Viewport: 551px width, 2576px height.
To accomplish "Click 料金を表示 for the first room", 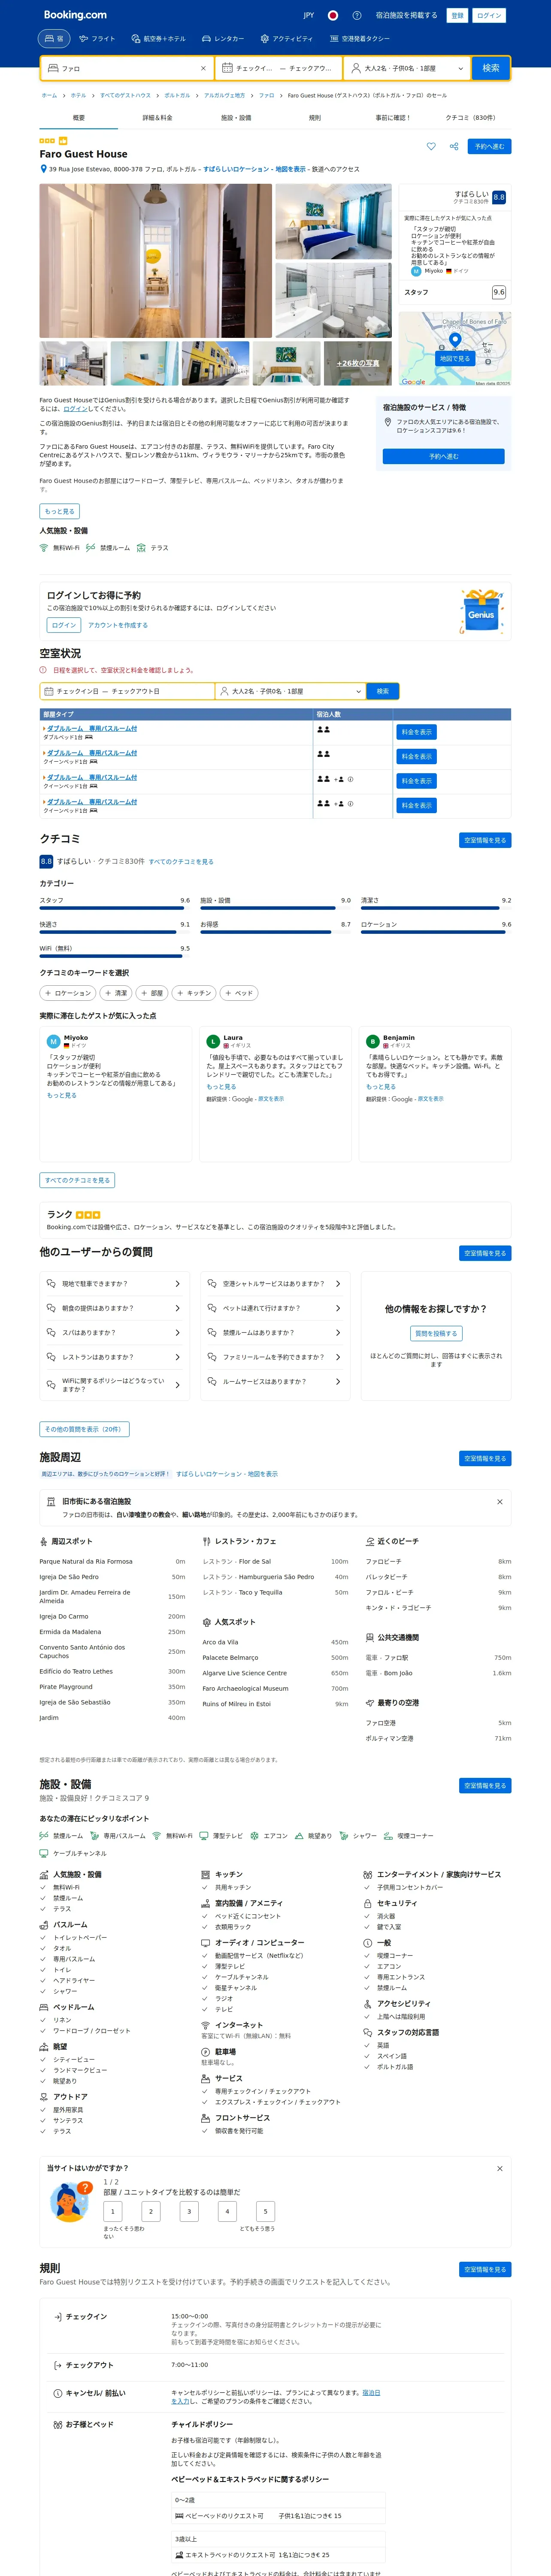I will tap(416, 732).
